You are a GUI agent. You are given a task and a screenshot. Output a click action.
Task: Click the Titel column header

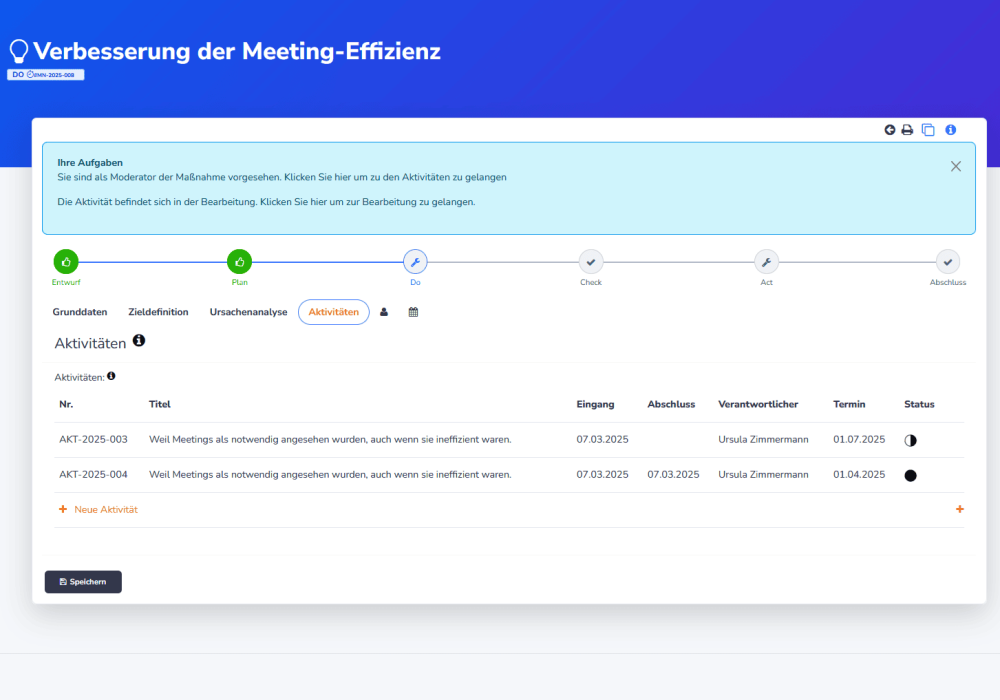(x=159, y=404)
